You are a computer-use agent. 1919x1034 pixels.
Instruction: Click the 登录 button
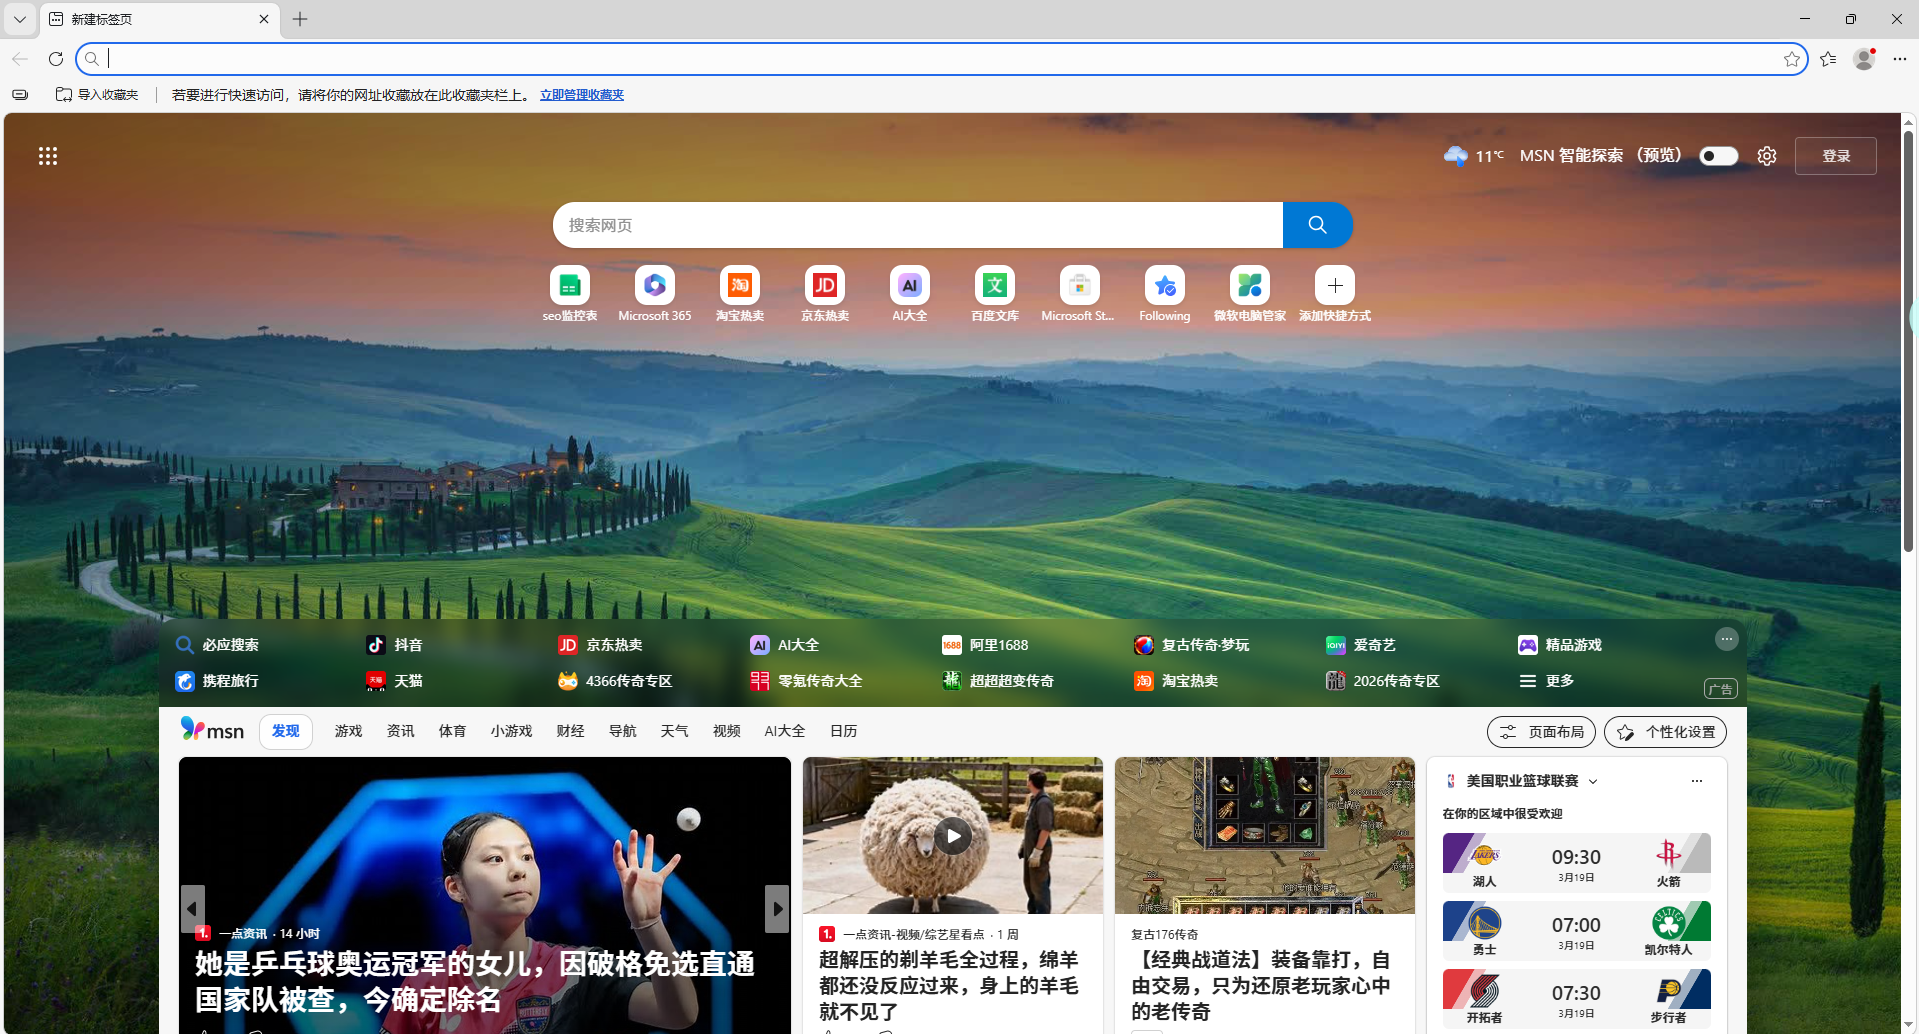[1835, 156]
